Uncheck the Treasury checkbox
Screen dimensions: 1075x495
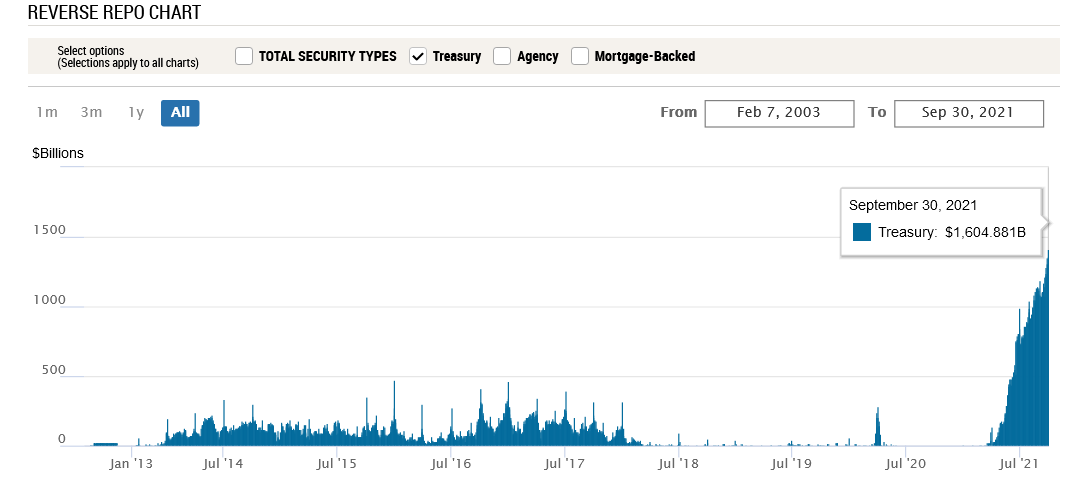[419, 56]
